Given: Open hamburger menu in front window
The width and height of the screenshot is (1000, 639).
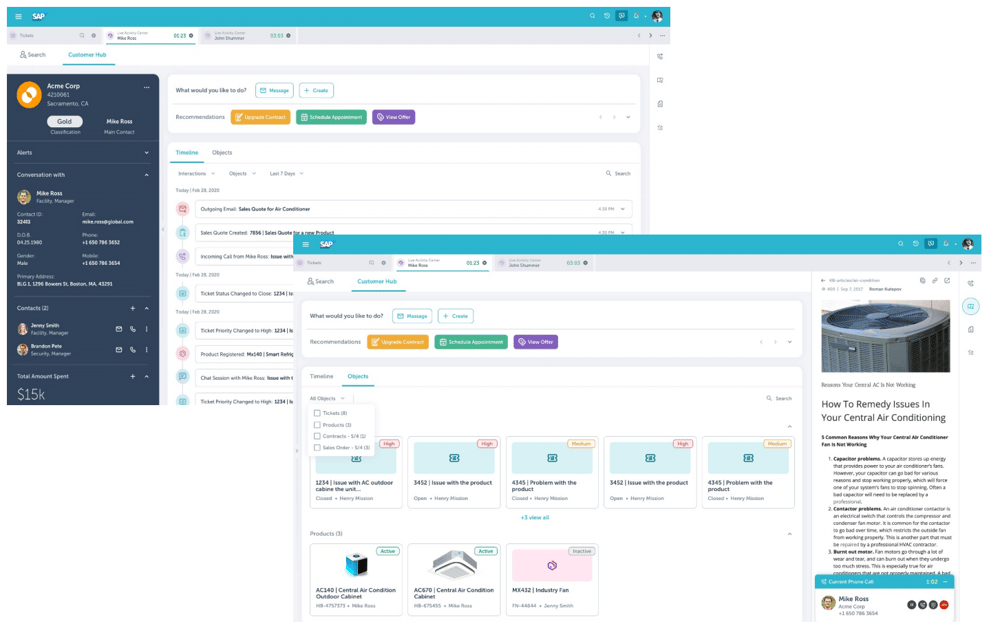Looking at the screenshot, I should coord(305,244).
